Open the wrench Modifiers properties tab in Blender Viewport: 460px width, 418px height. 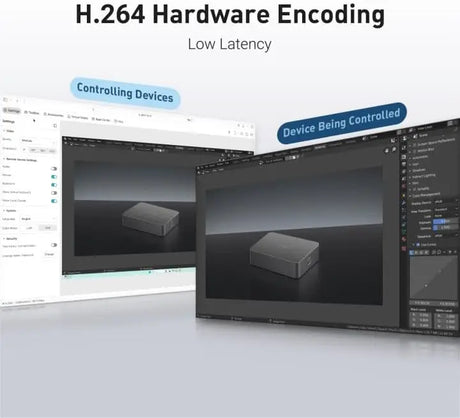(404, 203)
